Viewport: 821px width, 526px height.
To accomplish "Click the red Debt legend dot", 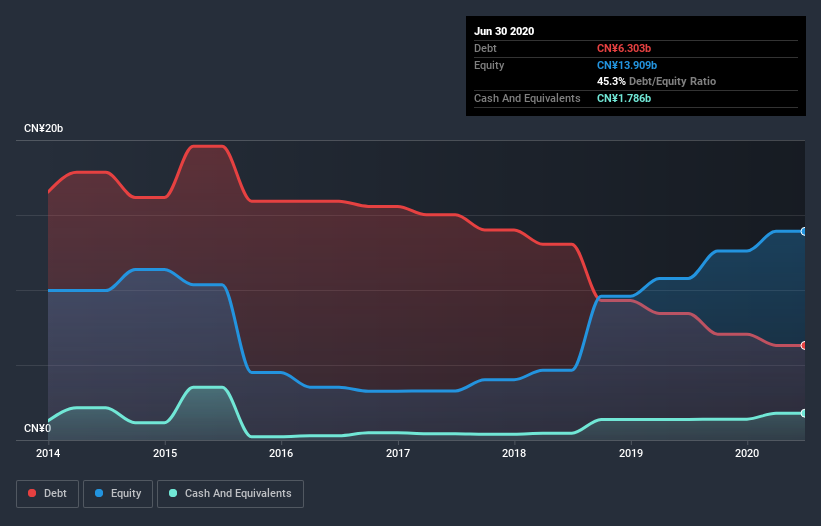I will pos(32,493).
